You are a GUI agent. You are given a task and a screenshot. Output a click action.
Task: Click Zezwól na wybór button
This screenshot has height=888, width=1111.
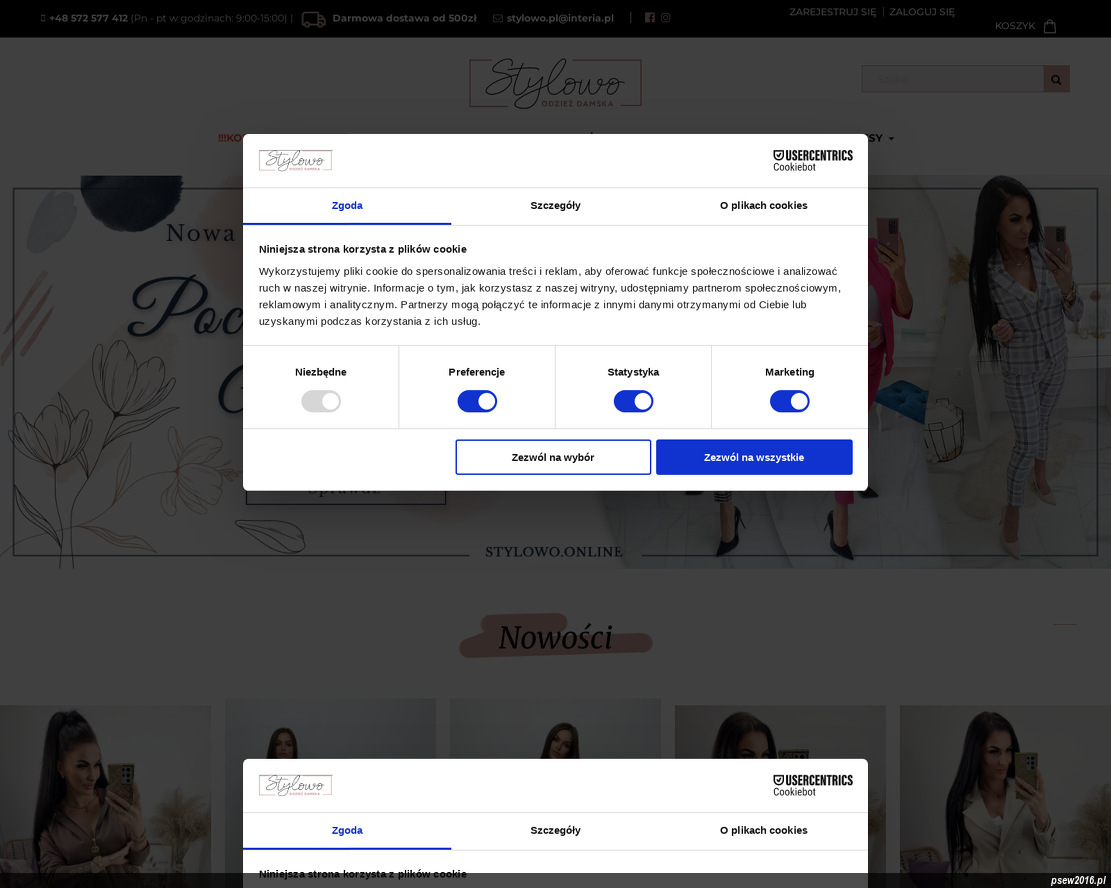(553, 457)
